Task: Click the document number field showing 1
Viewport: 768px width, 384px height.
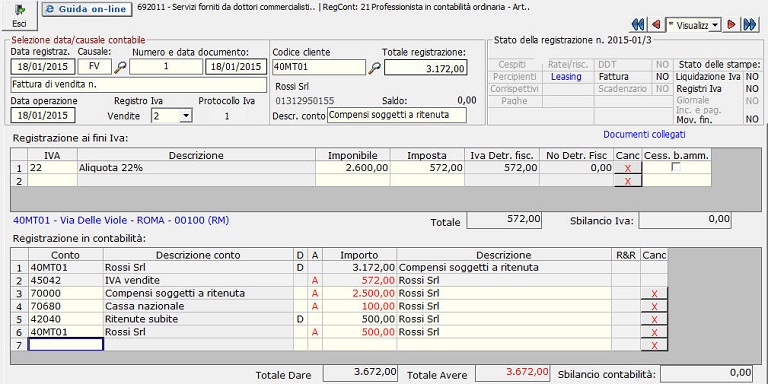Action: point(166,67)
